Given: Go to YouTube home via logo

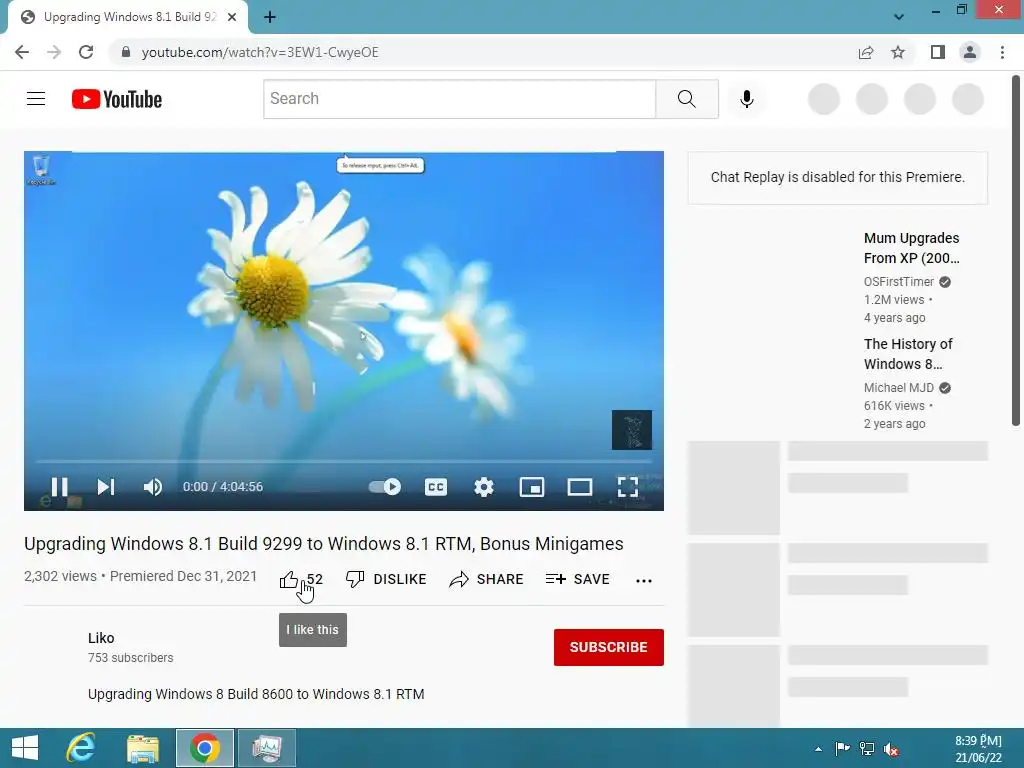Looking at the screenshot, I should (117, 99).
